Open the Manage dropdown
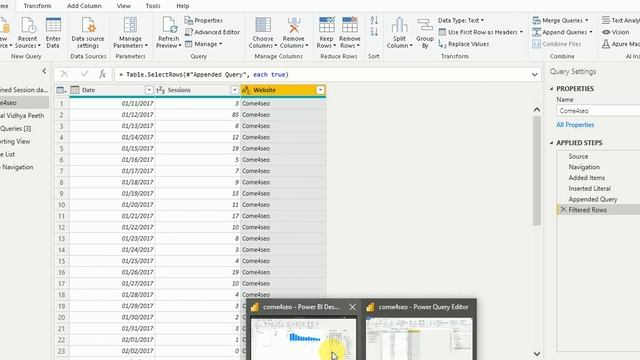The width and height of the screenshot is (640, 360). (x=203, y=44)
